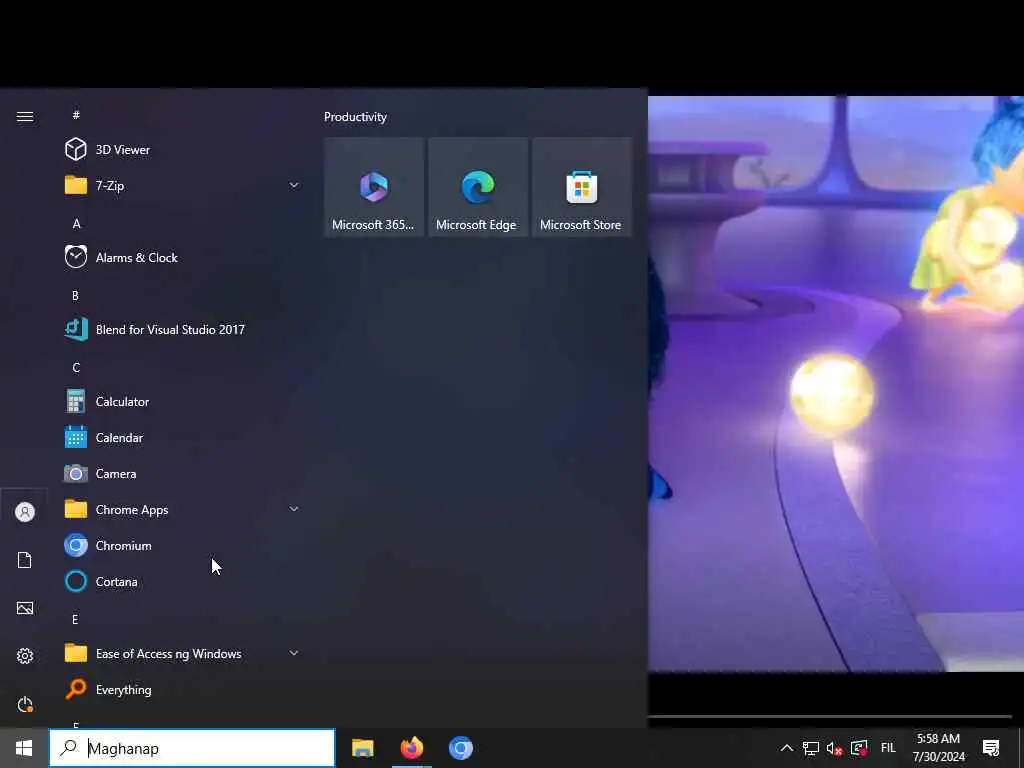Click the C letter header
This screenshot has height=768, width=1024.
tap(76, 368)
